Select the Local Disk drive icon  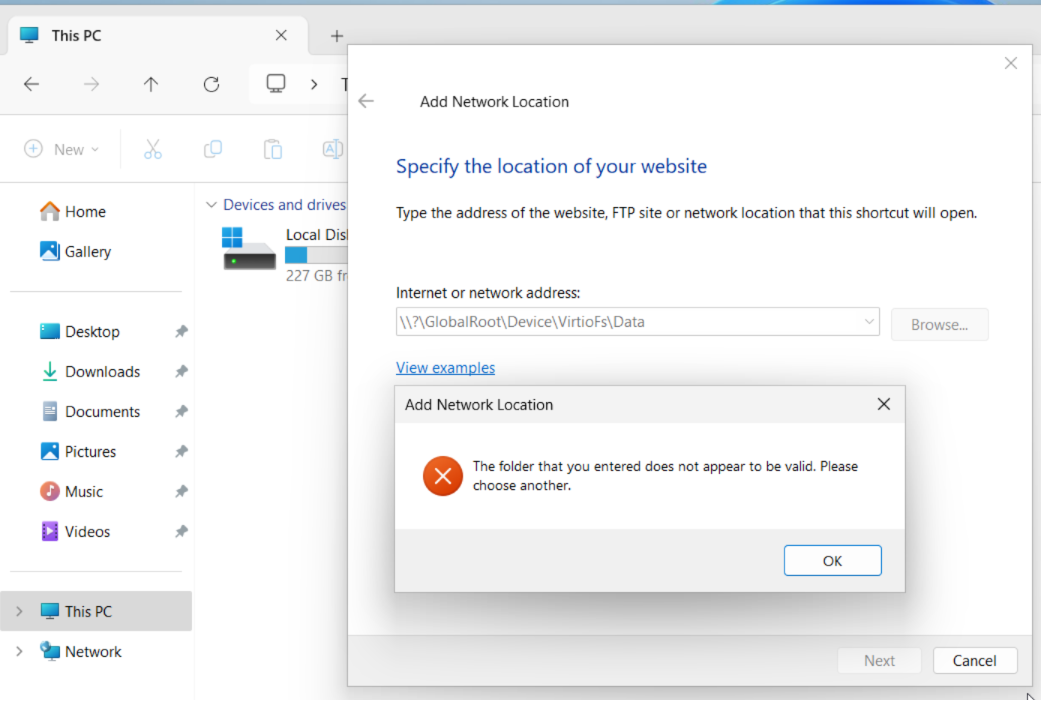(x=248, y=251)
